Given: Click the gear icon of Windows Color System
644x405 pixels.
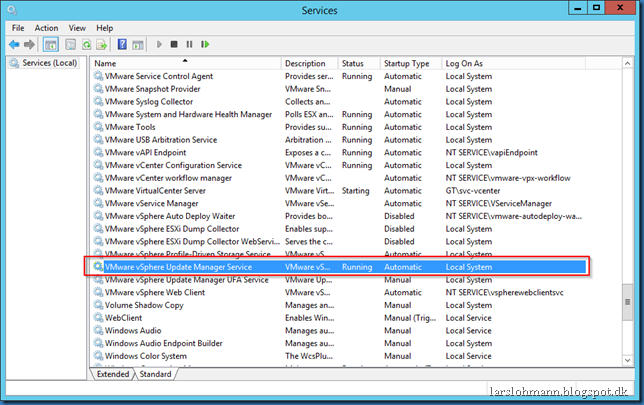Looking at the screenshot, I should [x=98, y=356].
